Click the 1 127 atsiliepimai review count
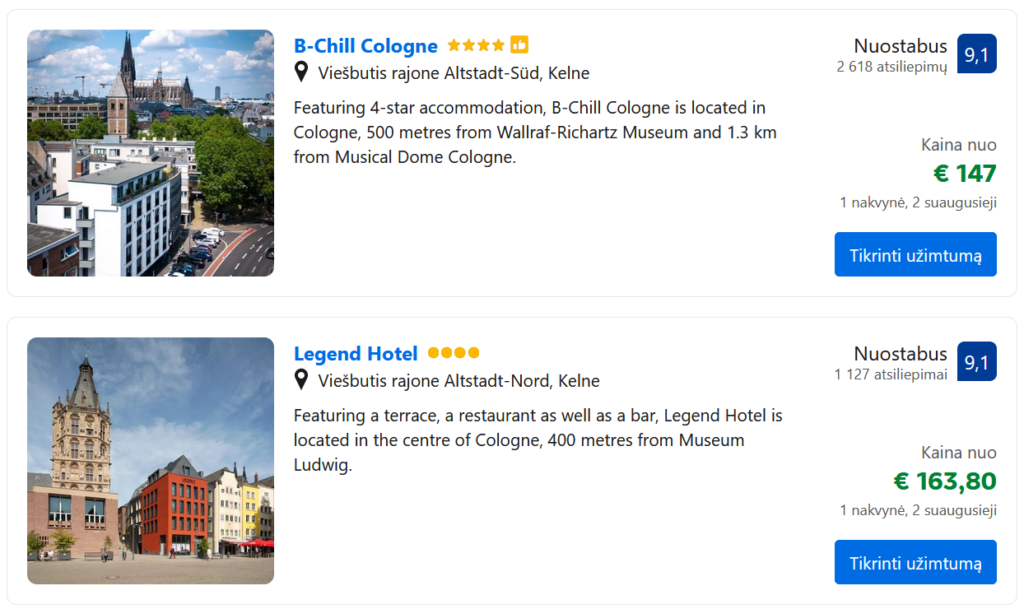Screen dimensions: 1024x609 [x=890, y=375]
